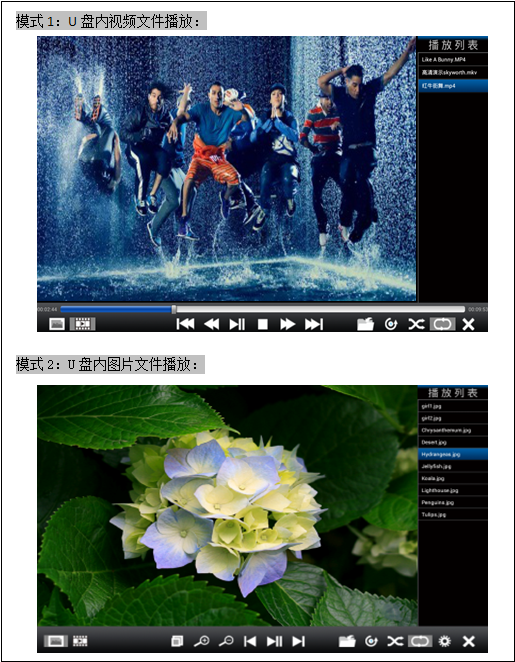Image resolution: width=515 pixels, height=662 pixels.
Task: Select Tulips.jpg in the image playlist
Action: [453, 514]
